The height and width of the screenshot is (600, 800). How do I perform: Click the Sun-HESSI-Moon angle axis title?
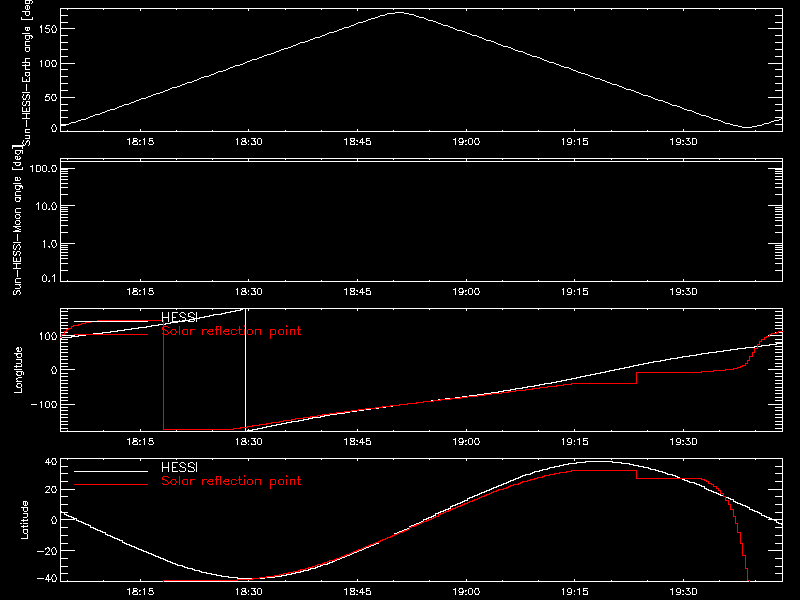pos(18,220)
